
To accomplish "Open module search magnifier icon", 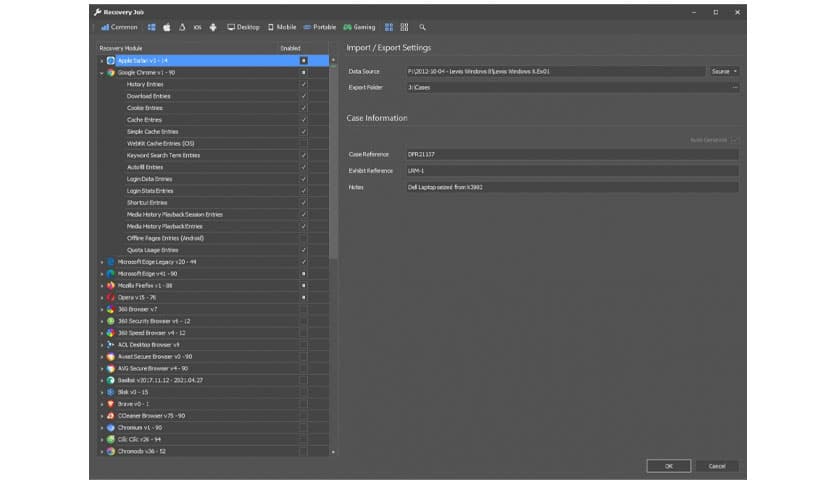I will (422, 27).
